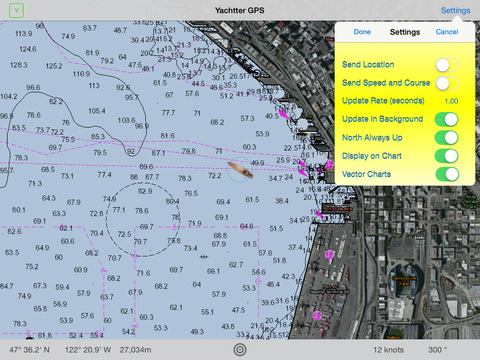The height and width of the screenshot is (360, 480).
Task: Switch off Vector Charts
Action: (x=447, y=174)
